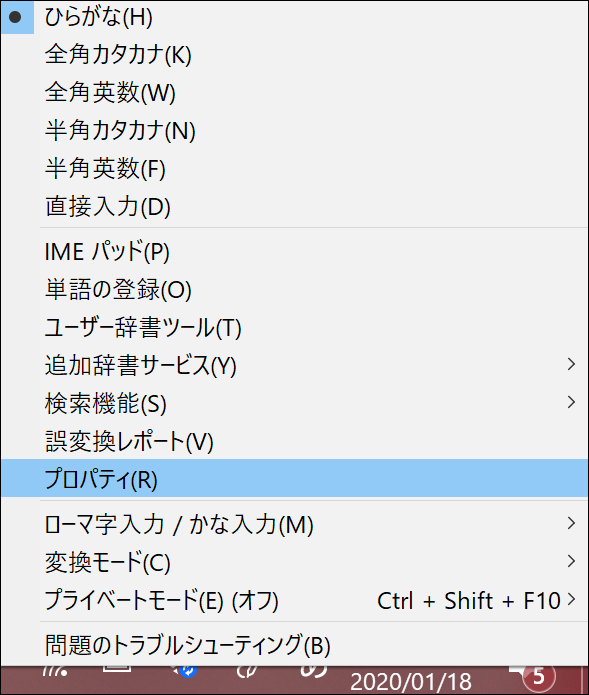Open 問題のトラブルシューティング(B)

tap(294, 645)
